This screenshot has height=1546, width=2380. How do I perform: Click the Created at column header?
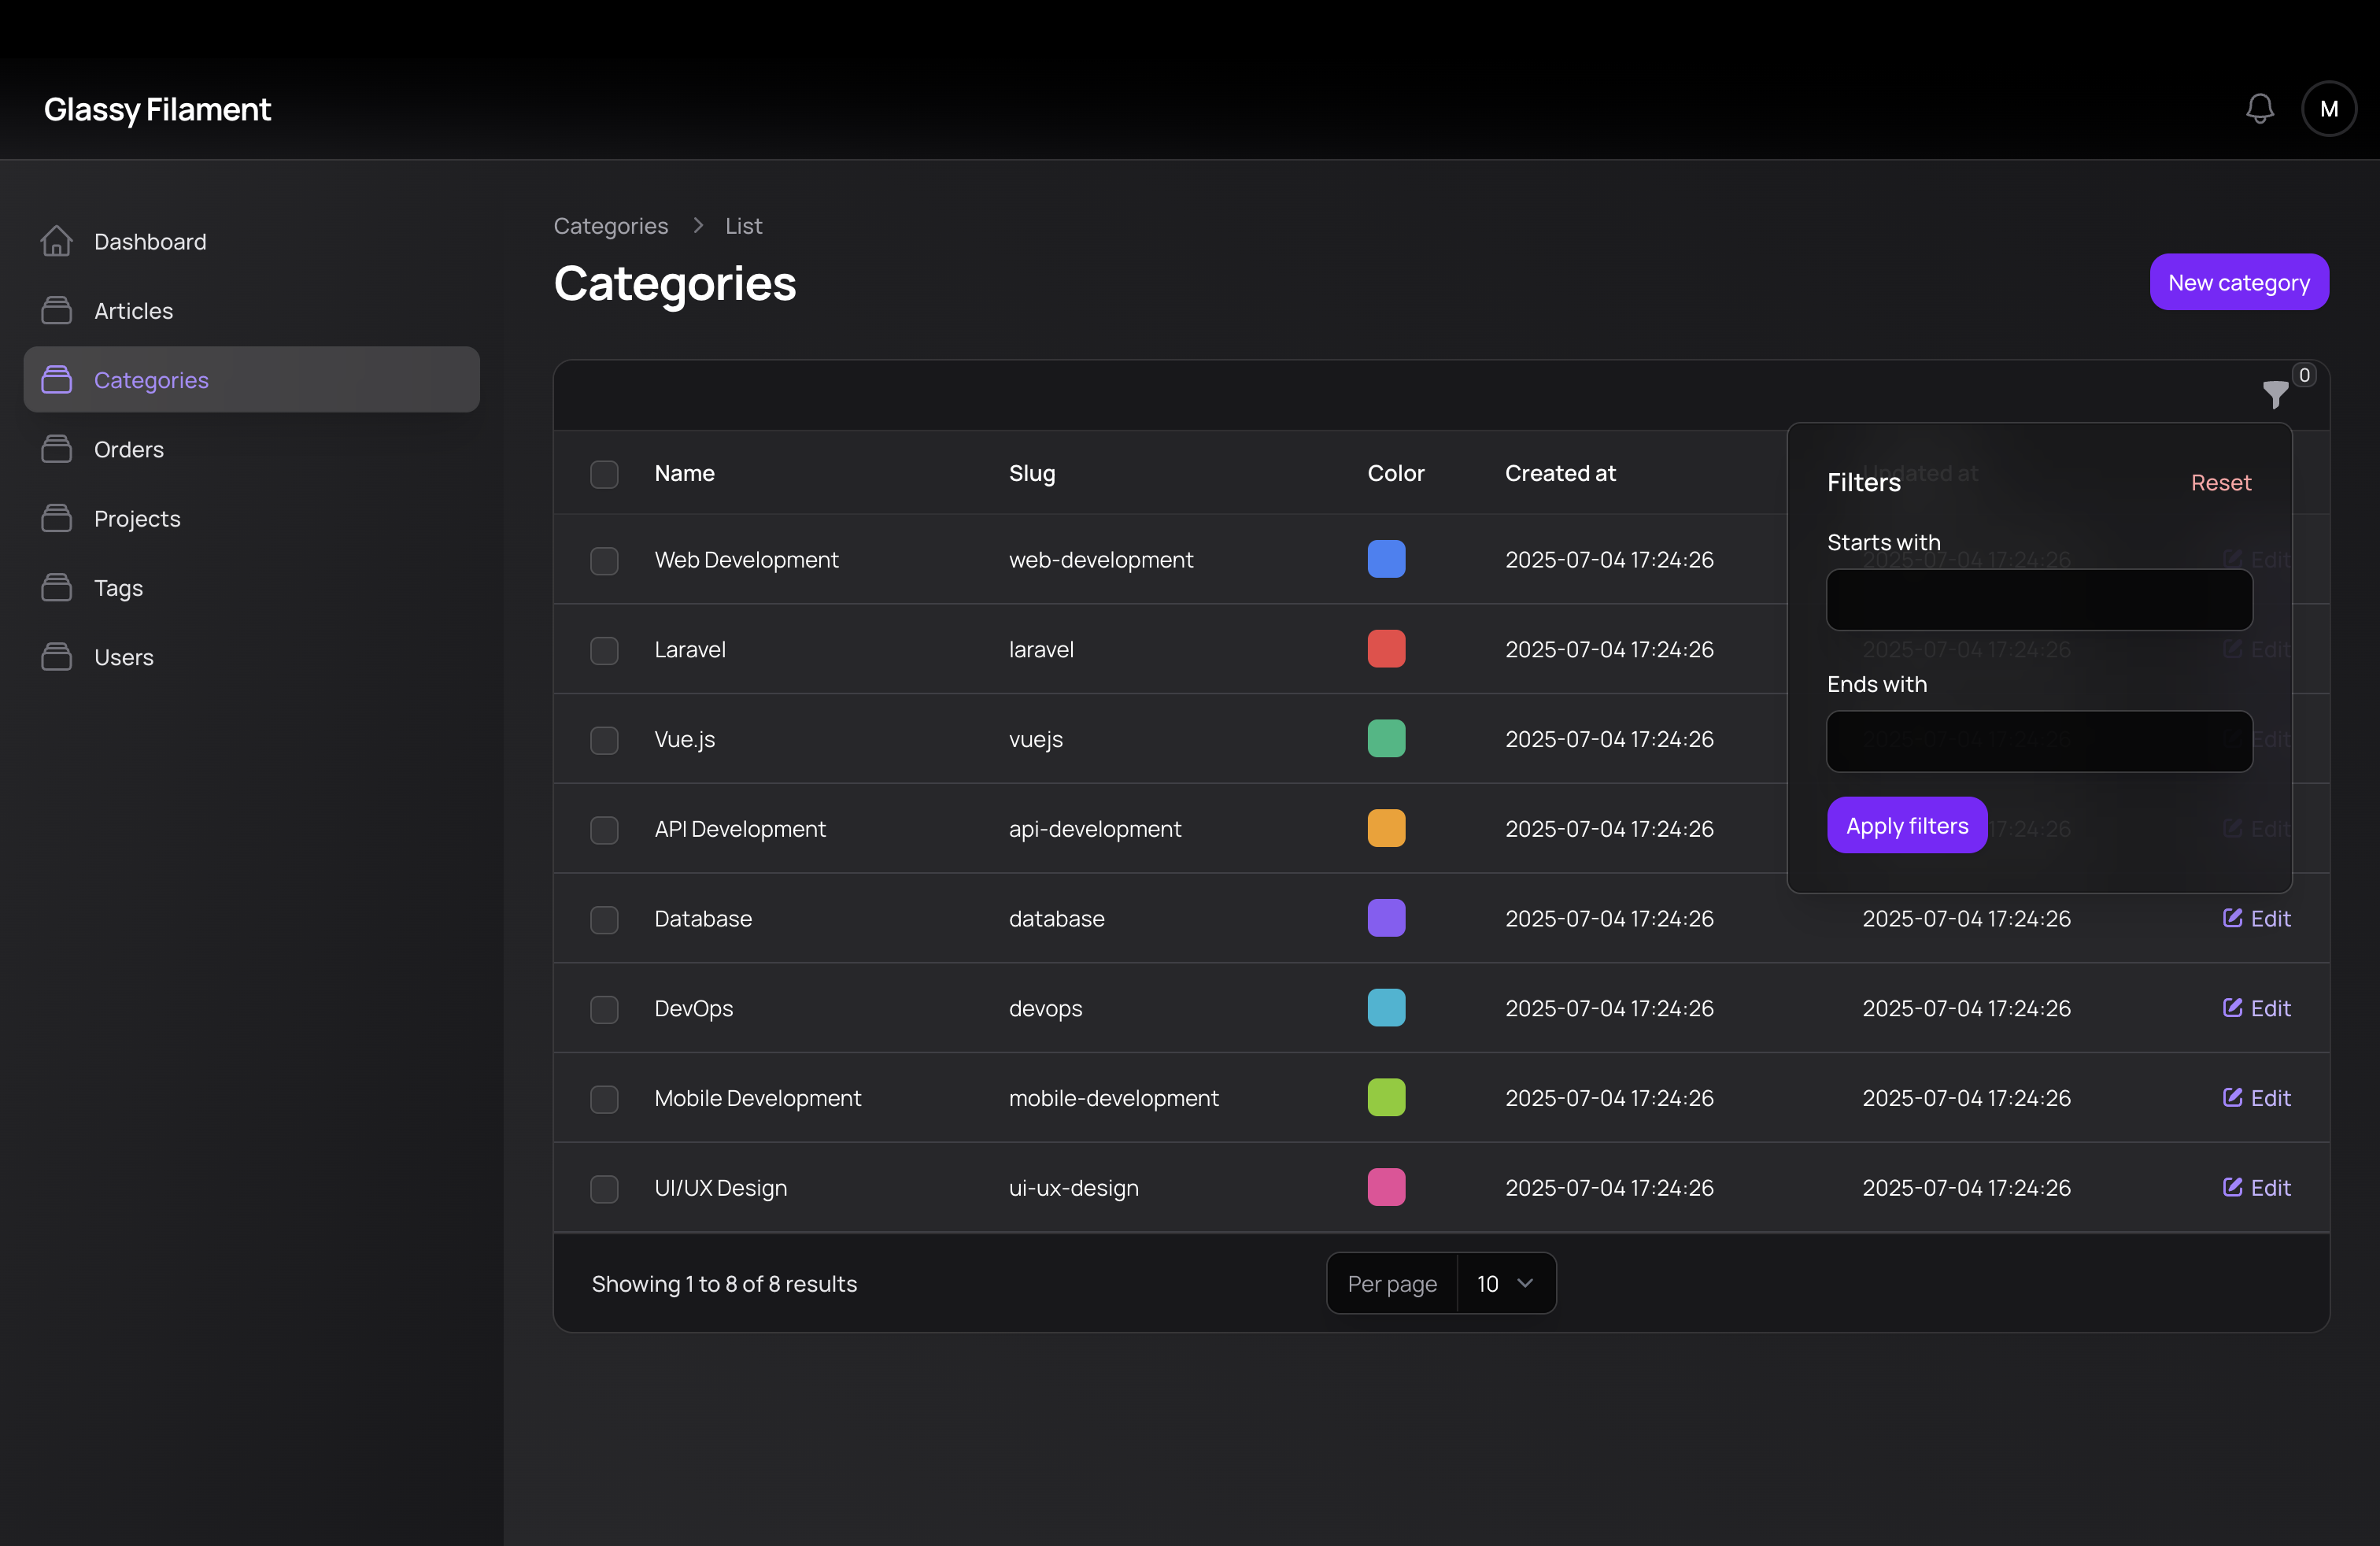[x=1560, y=473]
